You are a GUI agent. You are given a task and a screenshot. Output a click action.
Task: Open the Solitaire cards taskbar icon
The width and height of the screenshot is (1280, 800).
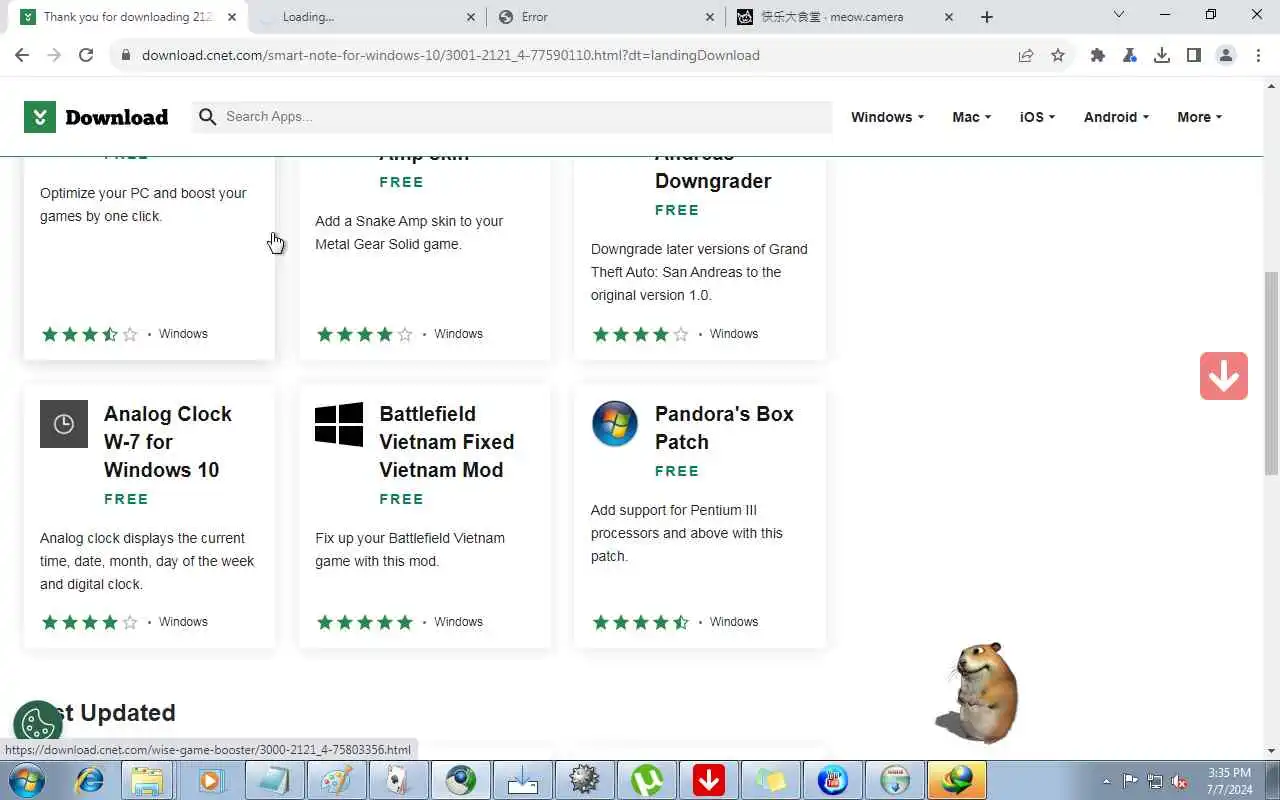point(397,780)
